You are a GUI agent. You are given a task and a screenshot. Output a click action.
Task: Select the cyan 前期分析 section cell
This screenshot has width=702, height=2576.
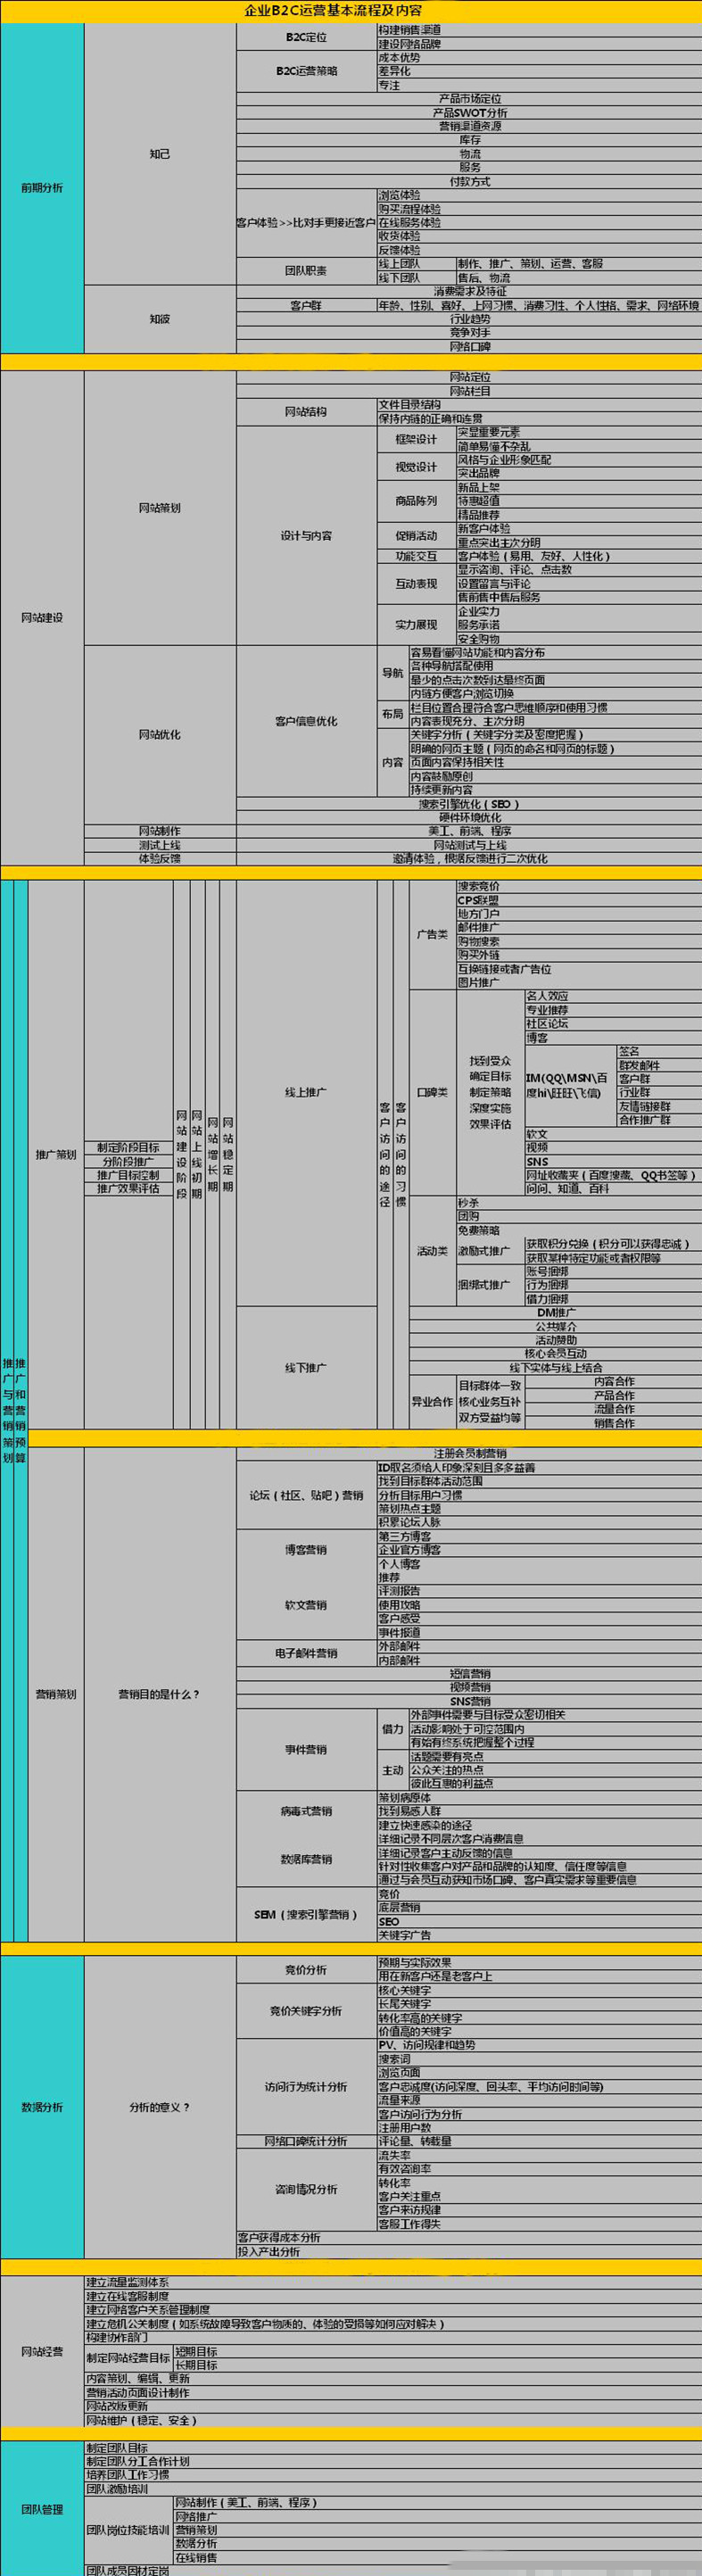tap(41, 188)
